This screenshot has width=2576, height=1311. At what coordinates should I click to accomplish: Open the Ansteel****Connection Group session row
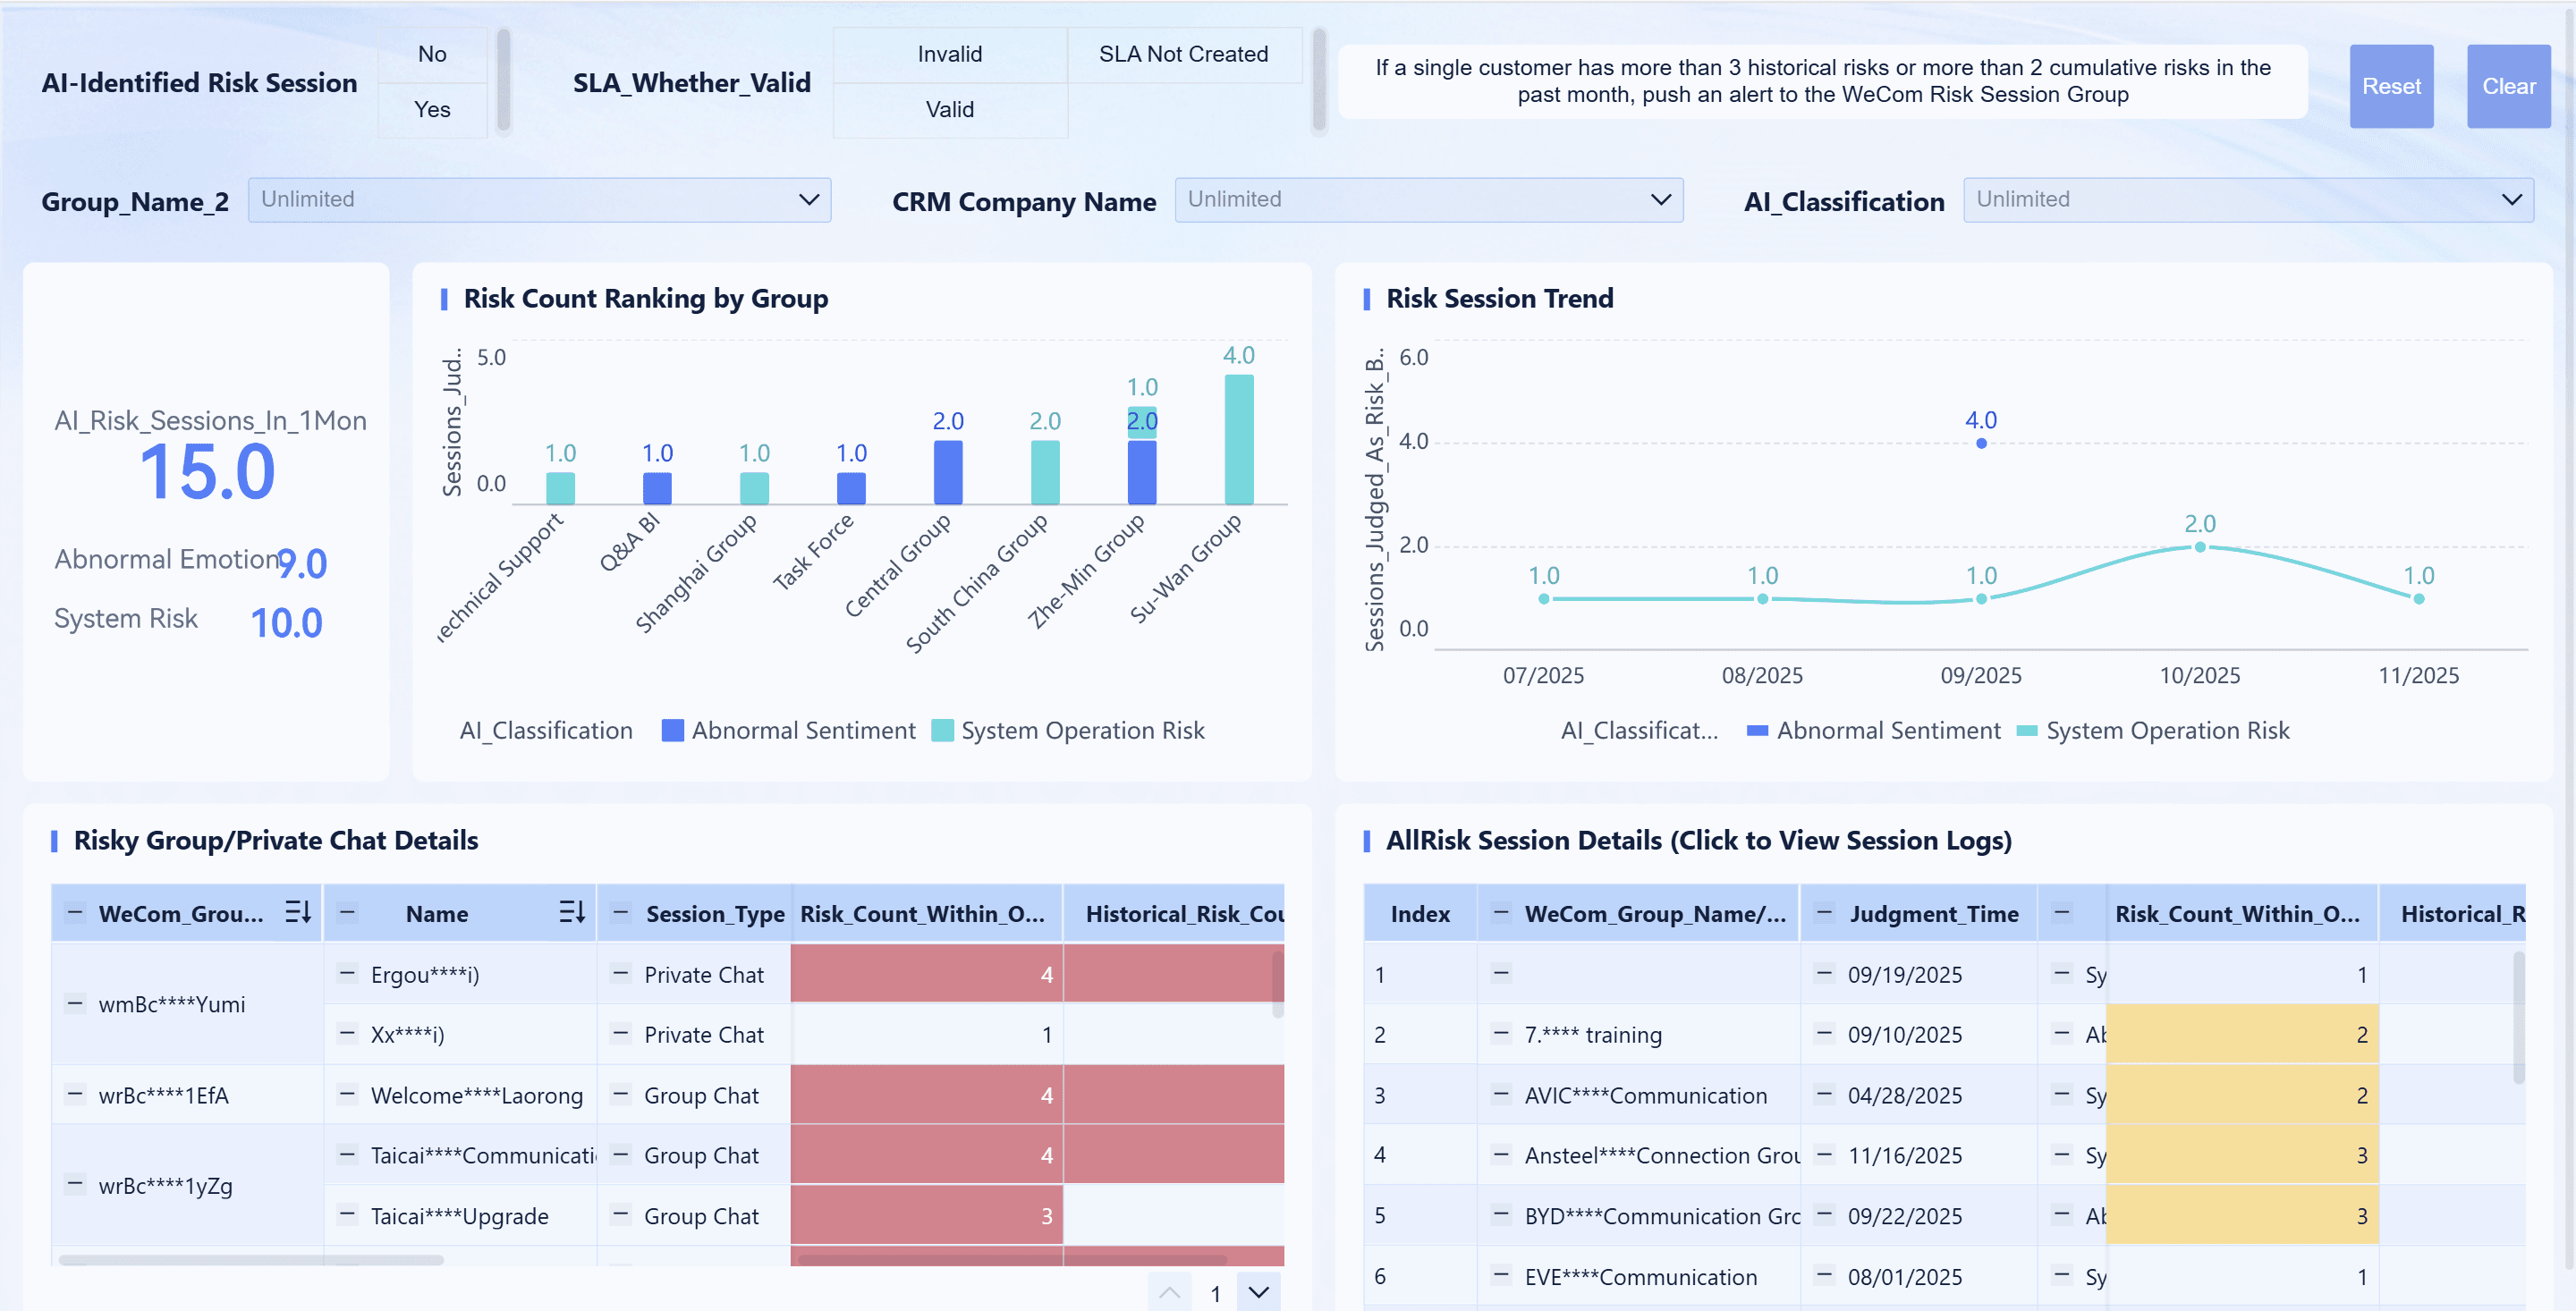1944,1154
